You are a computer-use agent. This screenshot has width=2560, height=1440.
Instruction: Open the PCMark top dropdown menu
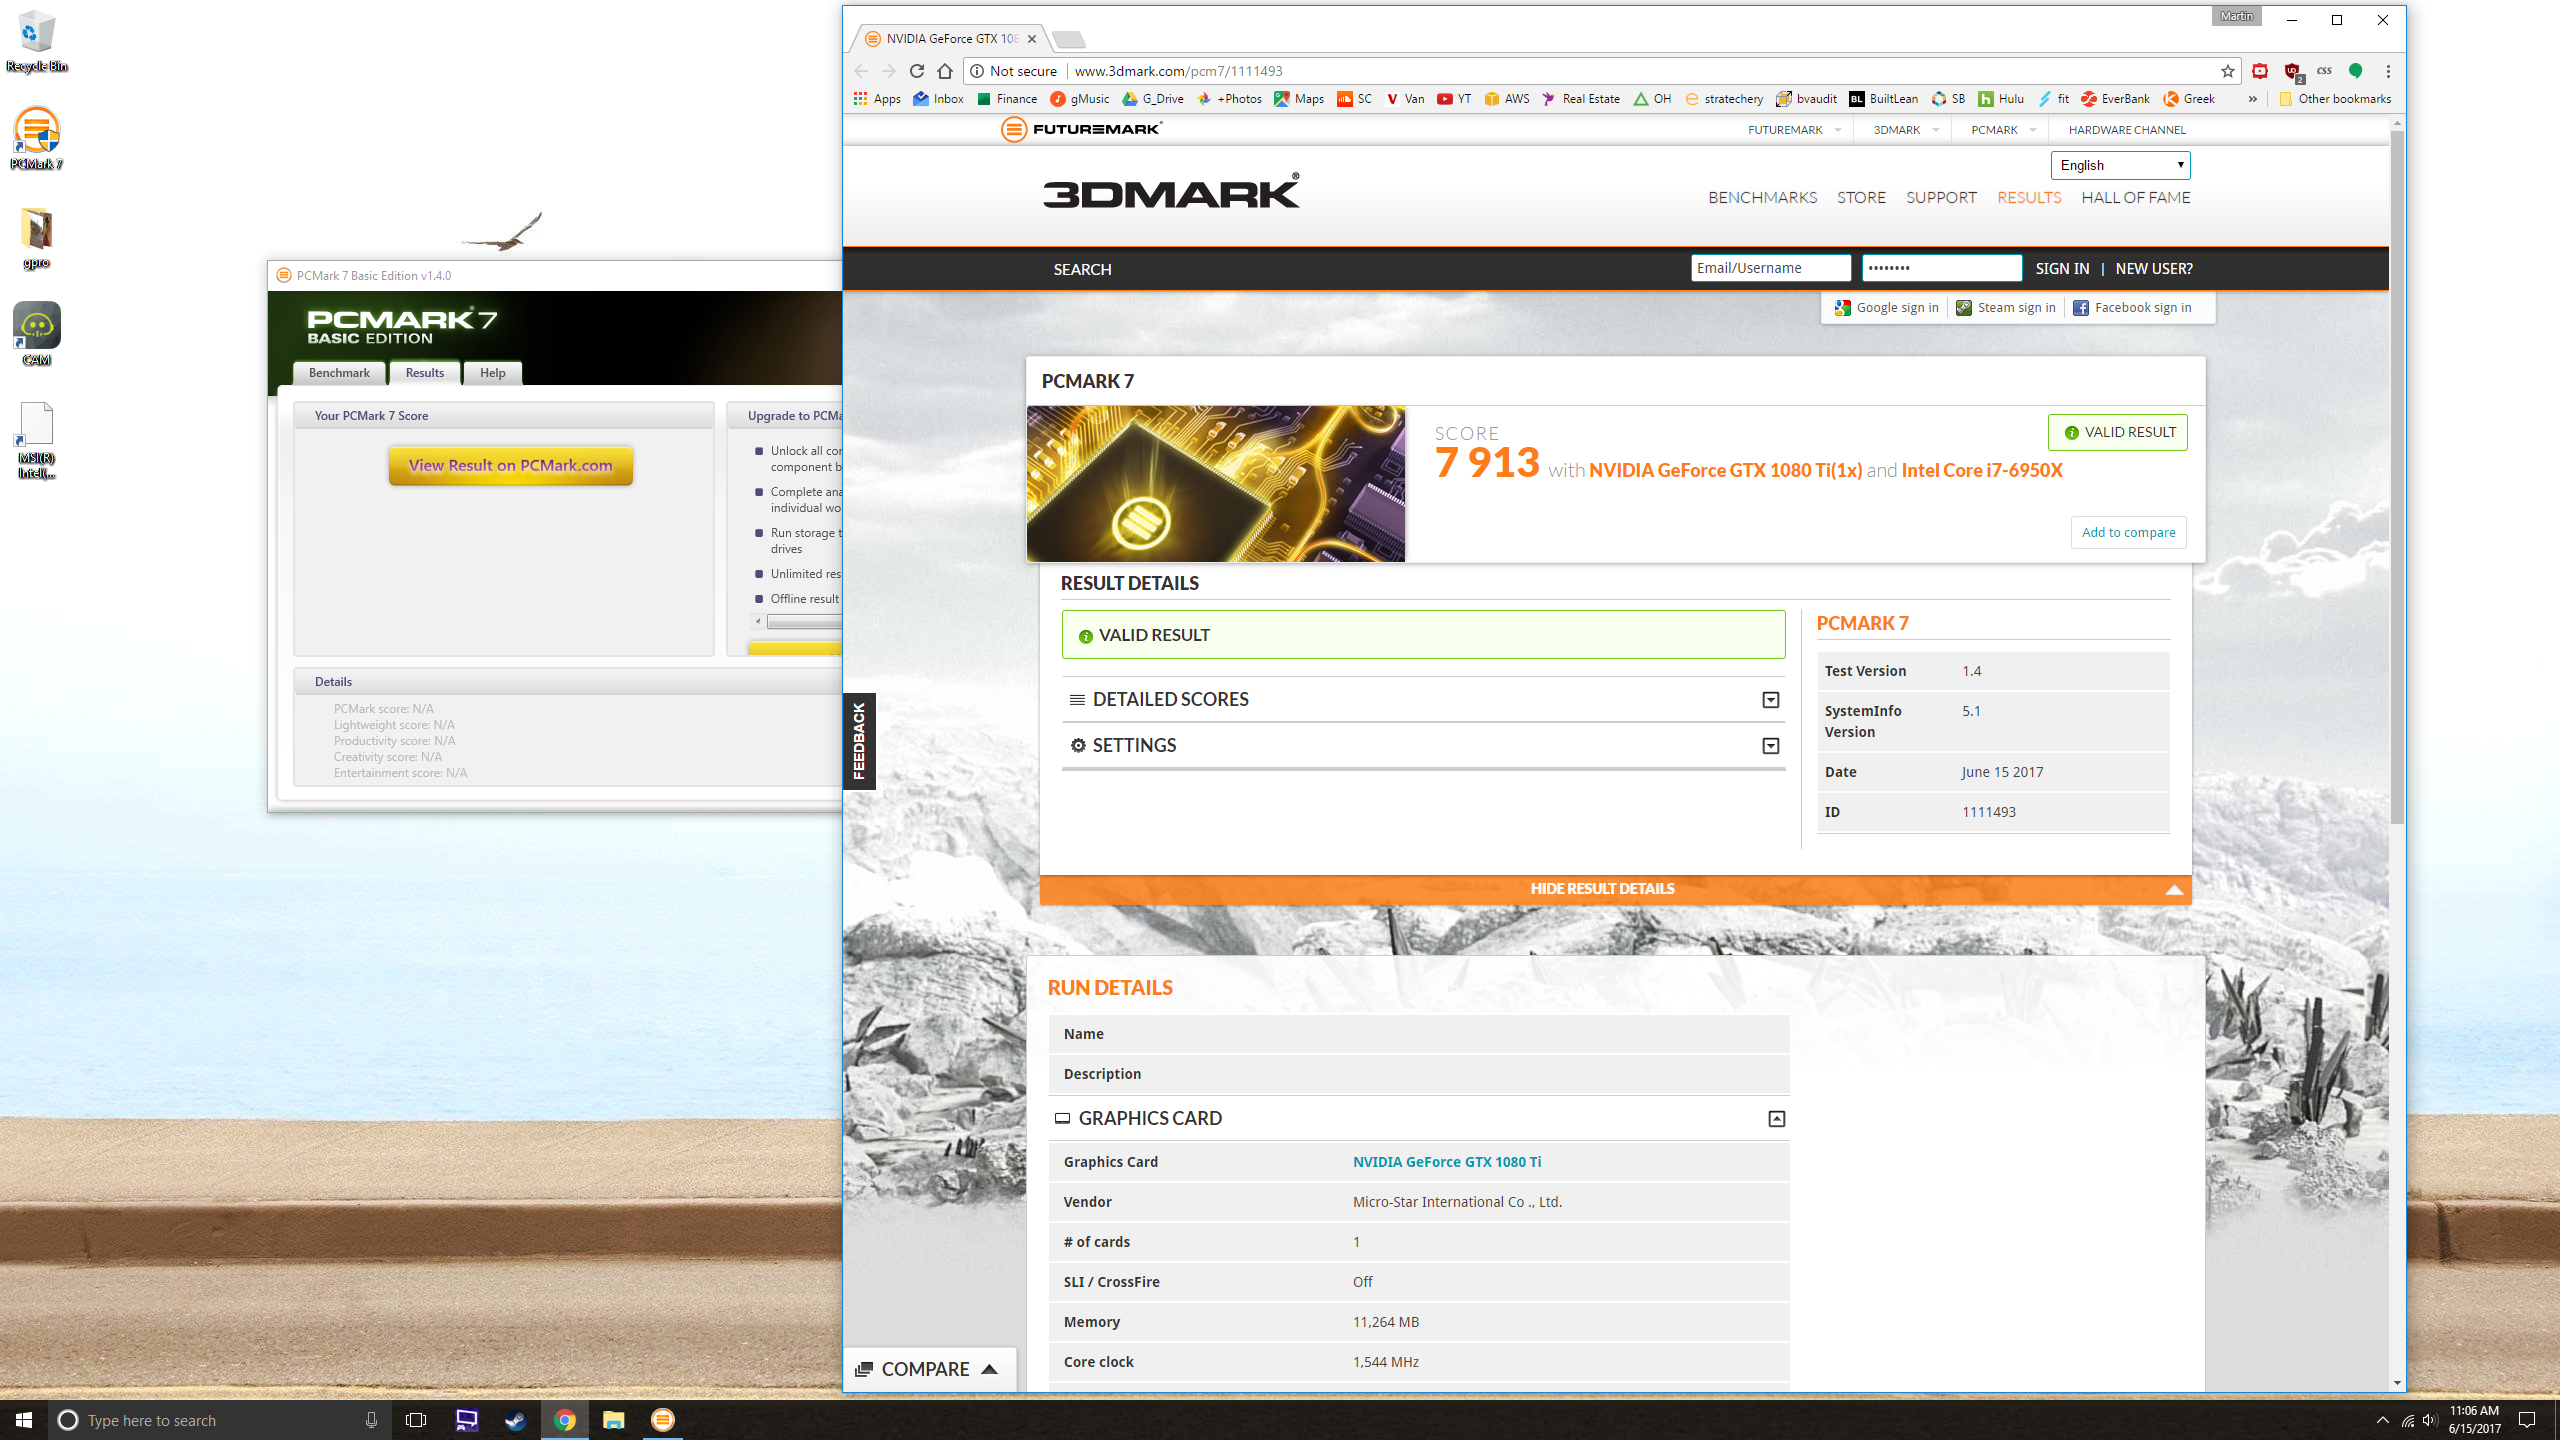click(2003, 130)
